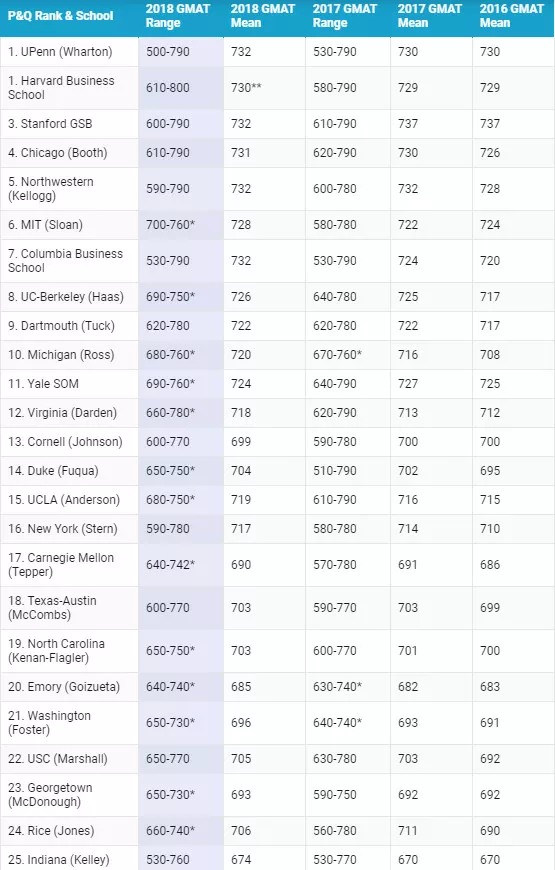Click the 2016 GMAT Mean header

pyautogui.click(x=512, y=16)
